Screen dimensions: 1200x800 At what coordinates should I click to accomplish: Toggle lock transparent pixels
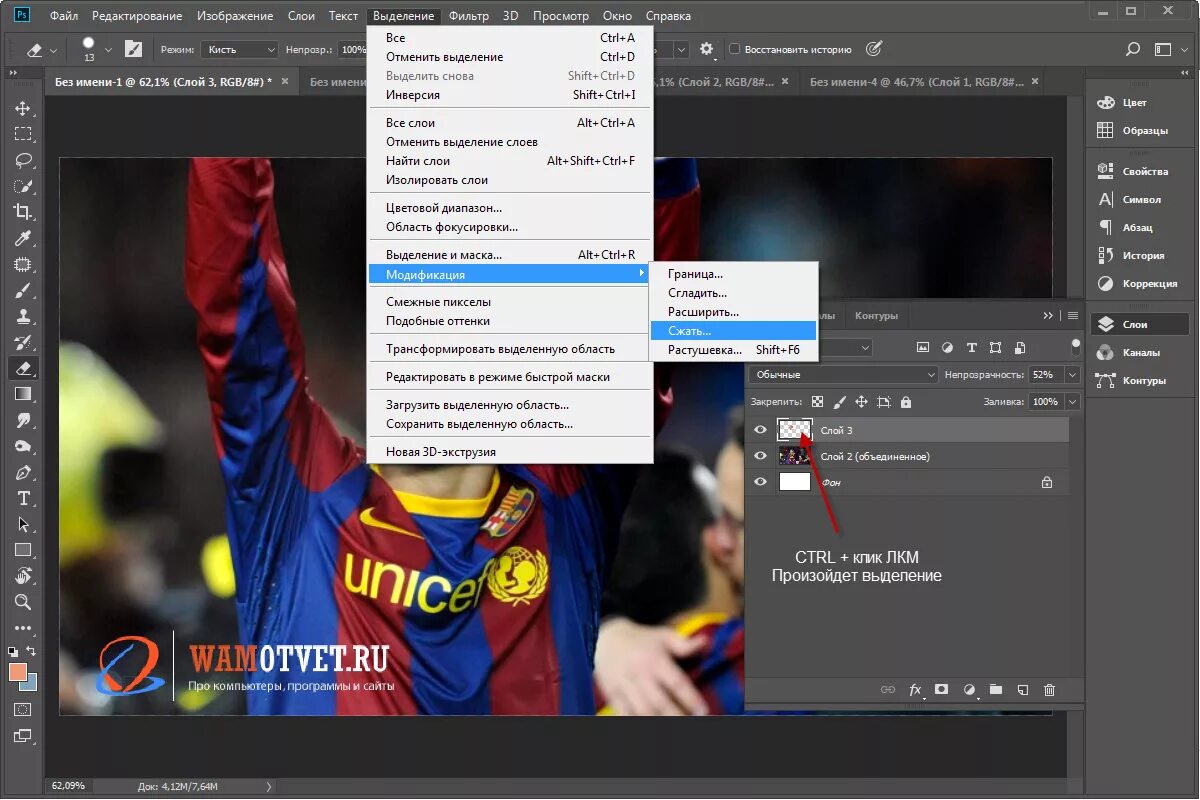click(817, 402)
